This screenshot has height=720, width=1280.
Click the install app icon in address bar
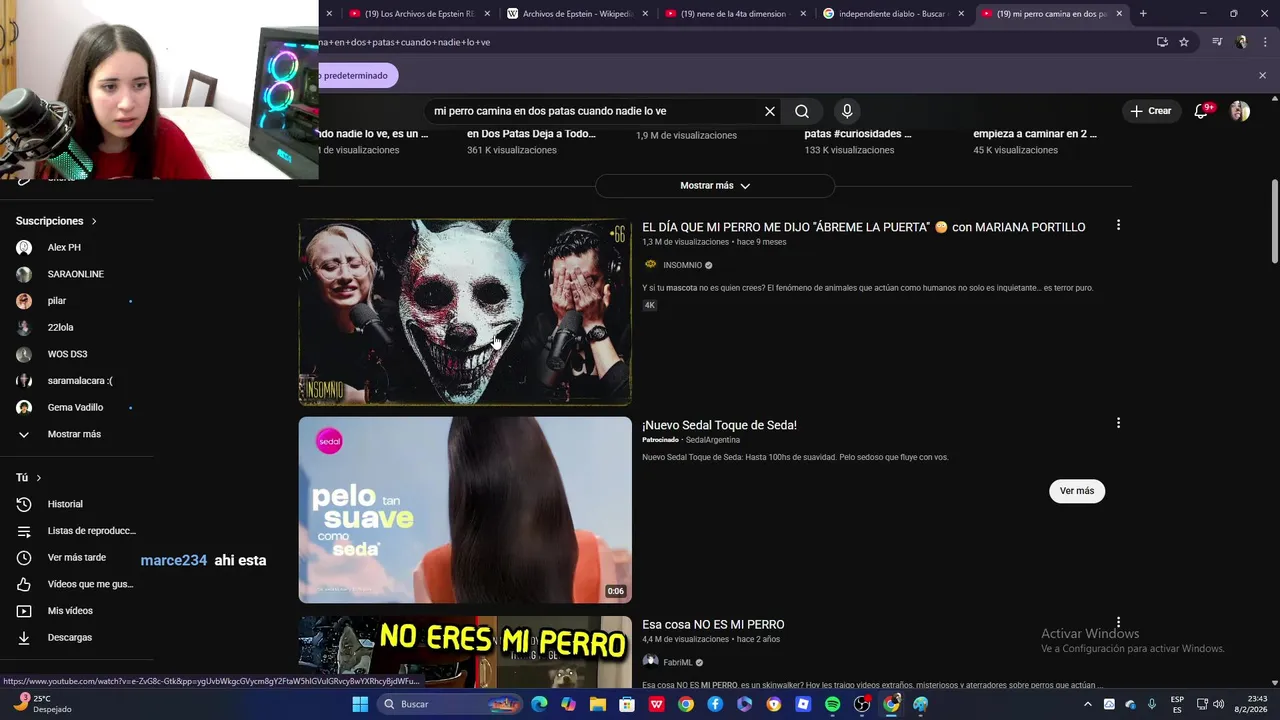(1162, 42)
